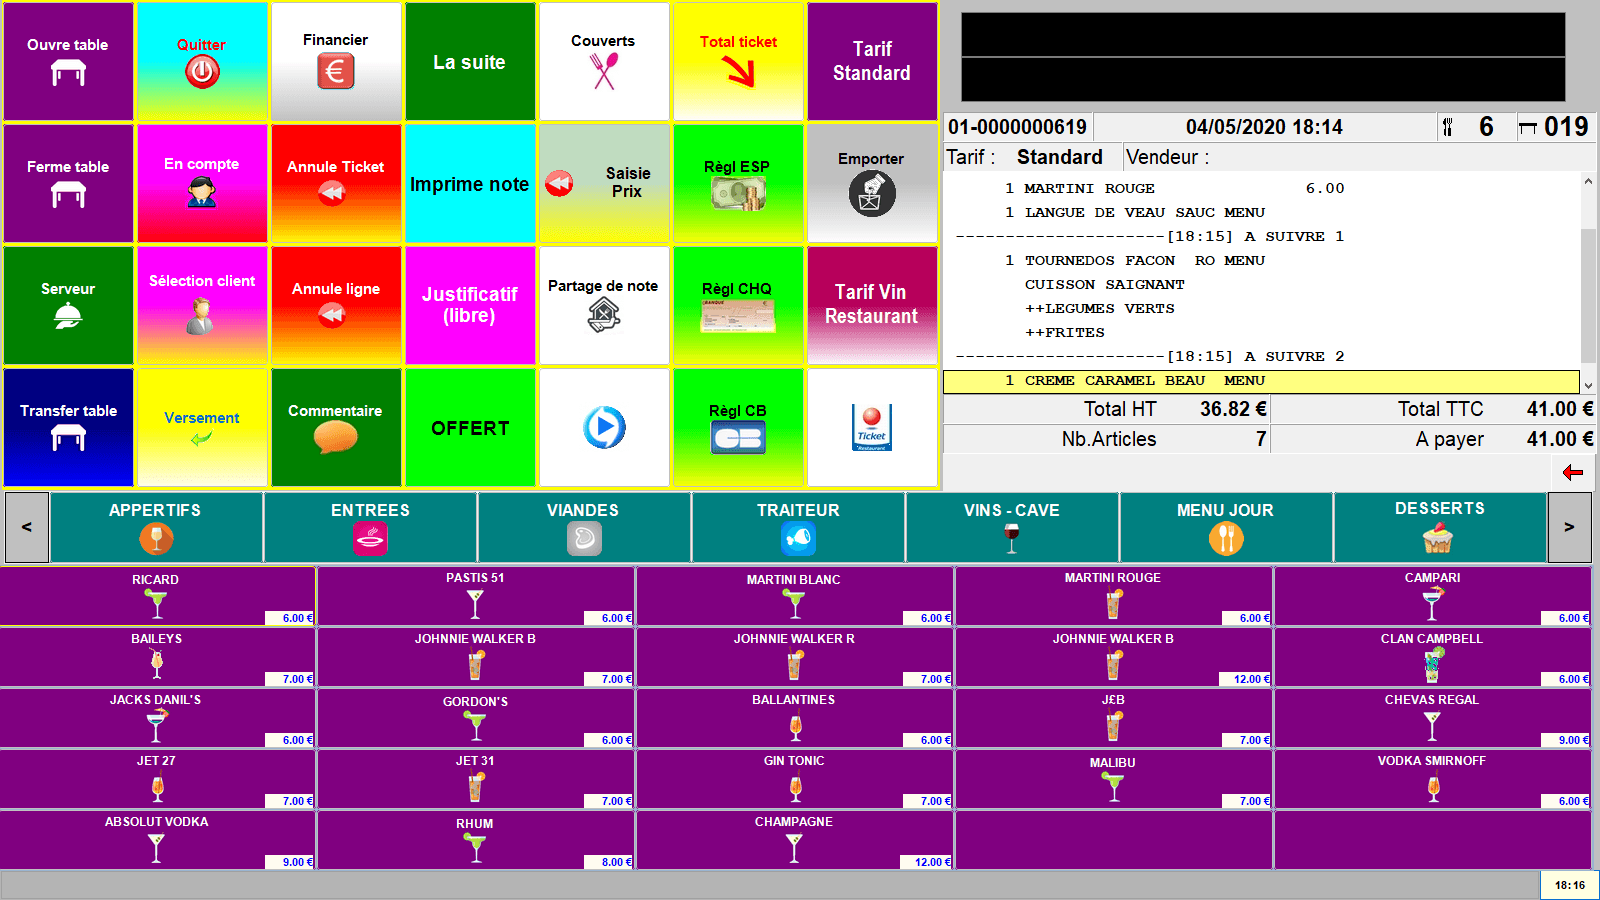1600x900 pixels.
Task: Pay by cheque with Règl CHQ
Action: pyautogui.click(x=738, y=305)
